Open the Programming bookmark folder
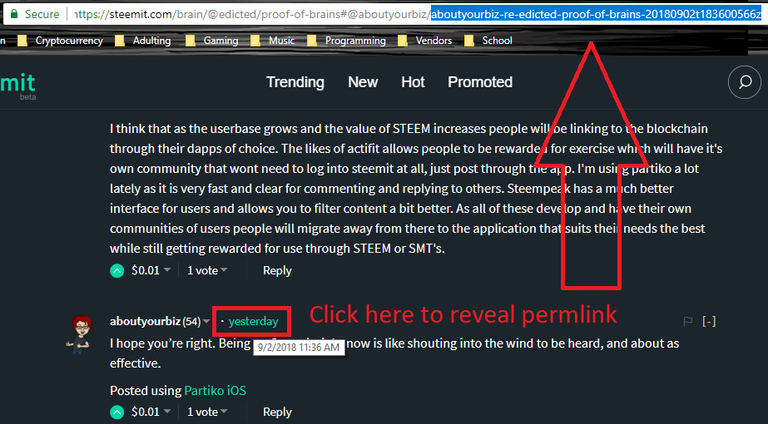This screenshot has height=424, width=768. click(347, 41)
